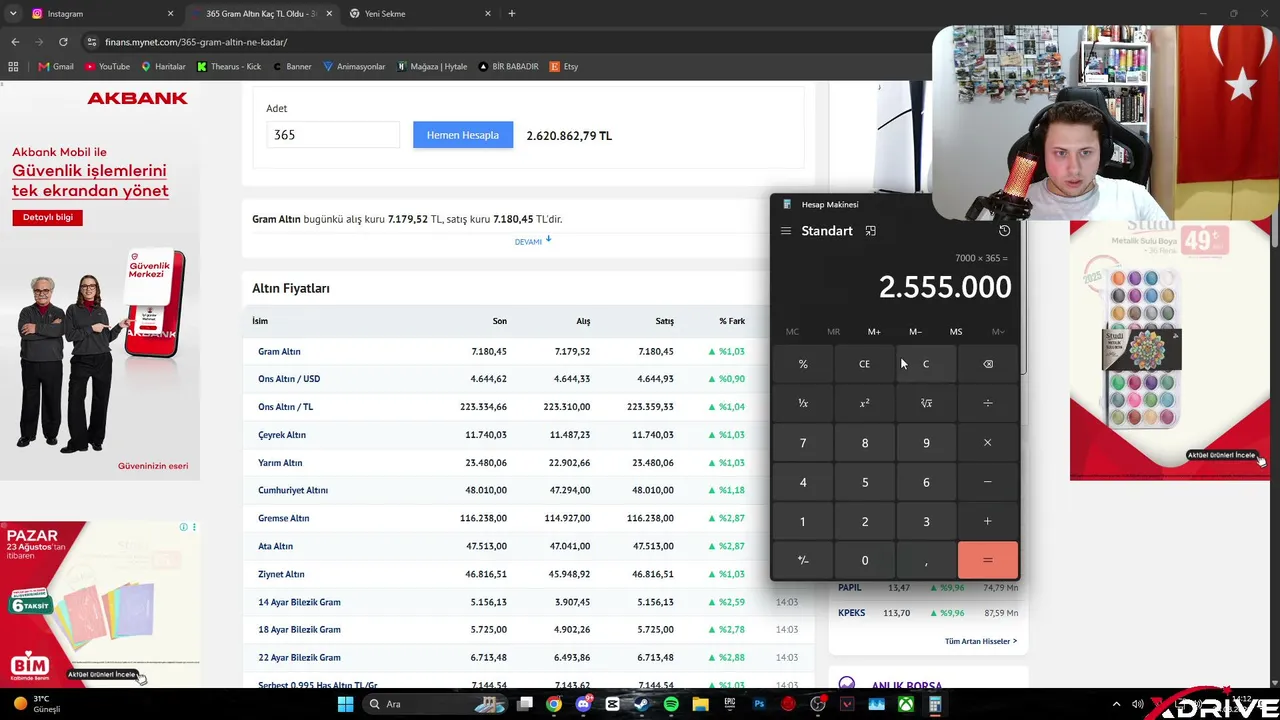This screenshot has height=720, width=1280.
Task: Open the Banner bookmark
Action: tap(291, 67)
